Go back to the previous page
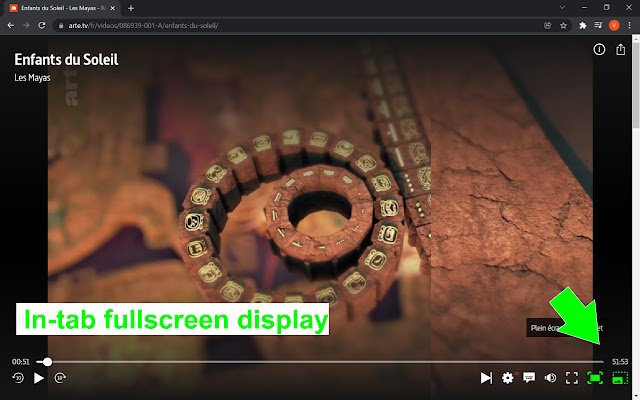Image resolution: width=640 pixels, height=400 pixels. [11, 25]
